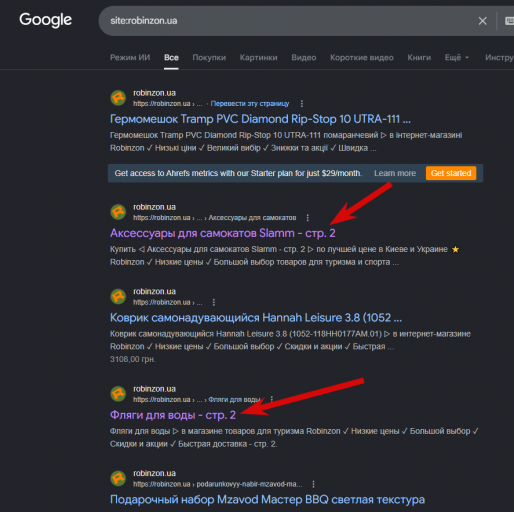Screen dimensions: 514x512
Task: Open Фляги для воды - стр. 2 result
Action: [173, 415]
